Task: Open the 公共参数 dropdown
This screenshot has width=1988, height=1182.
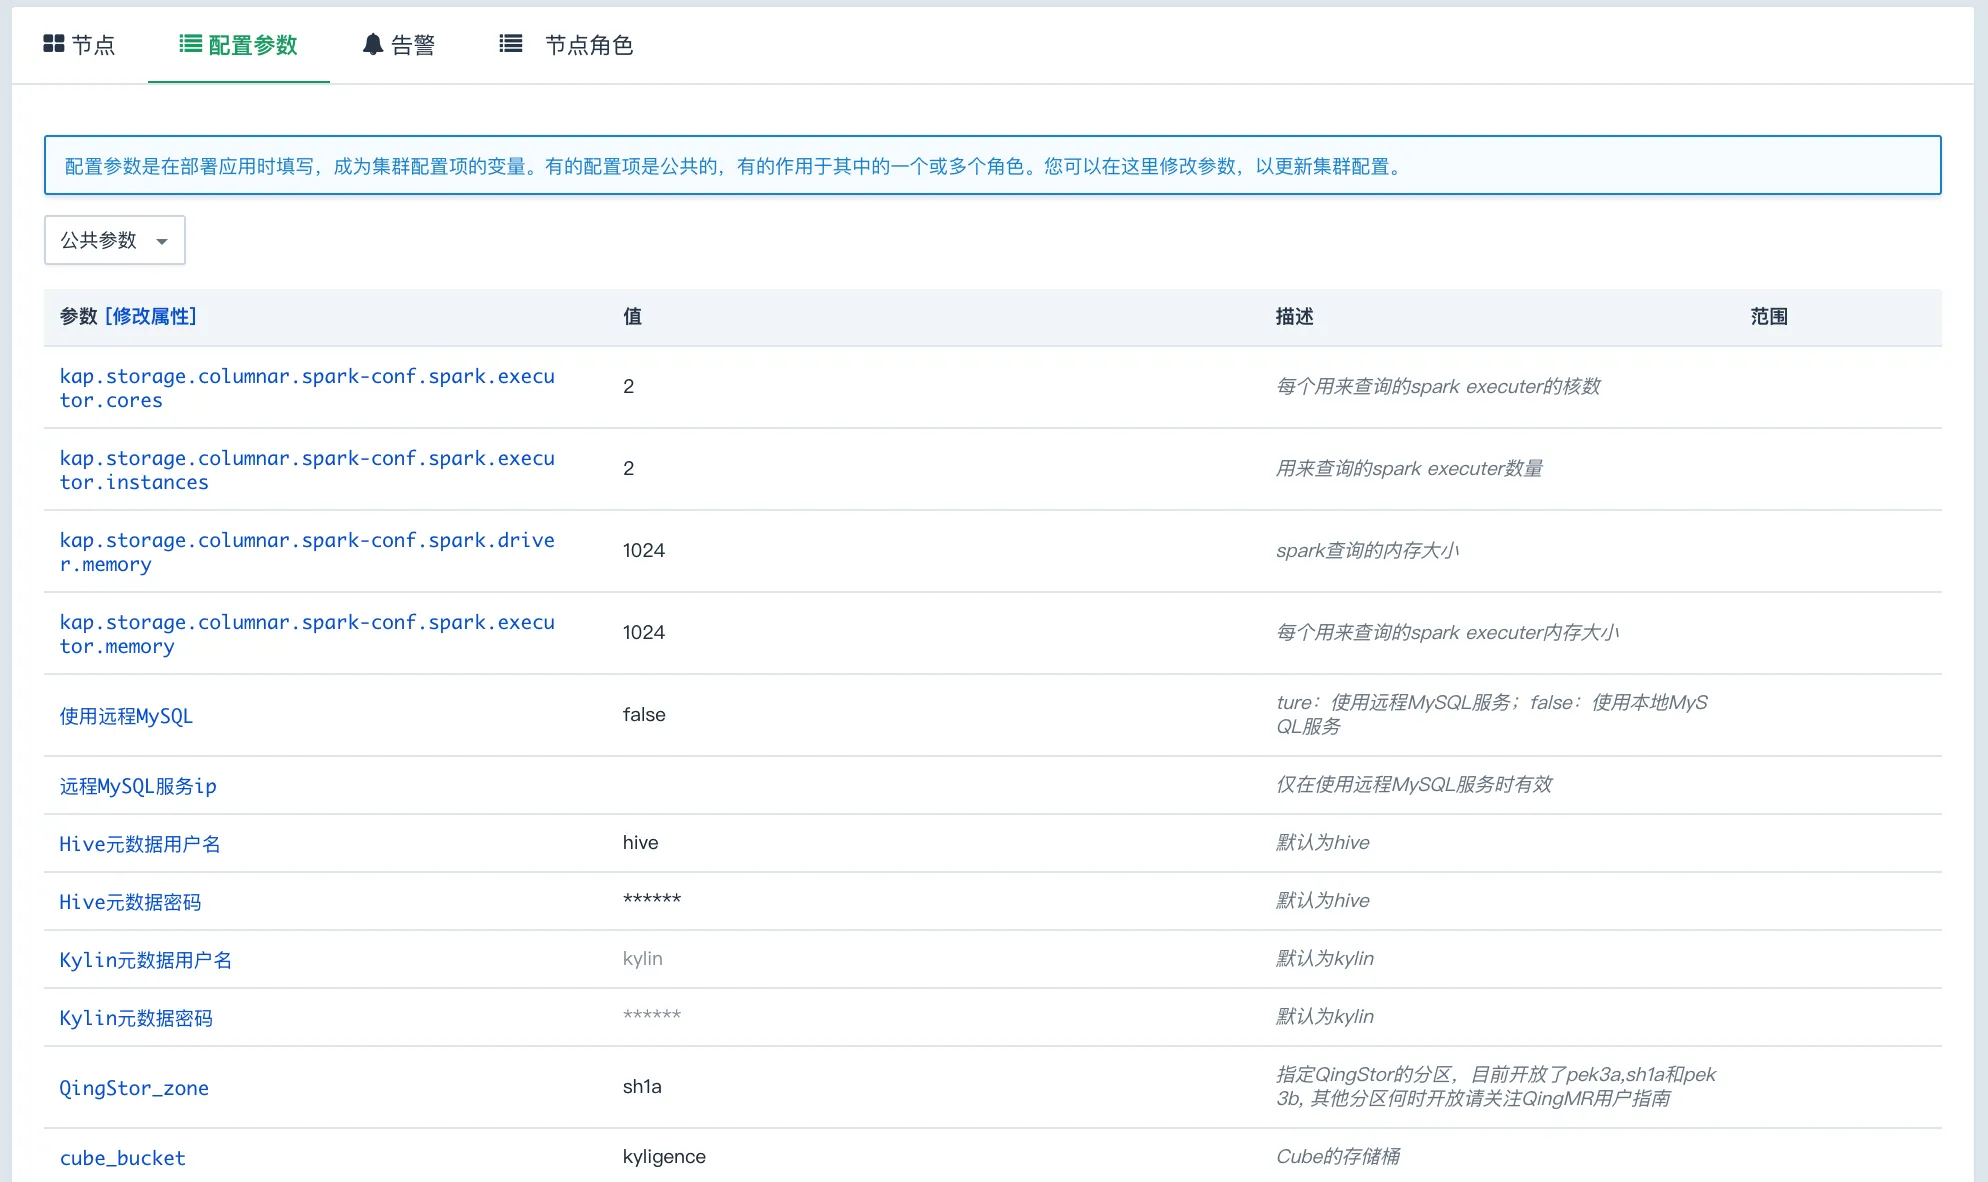Action: pos(115,240)
